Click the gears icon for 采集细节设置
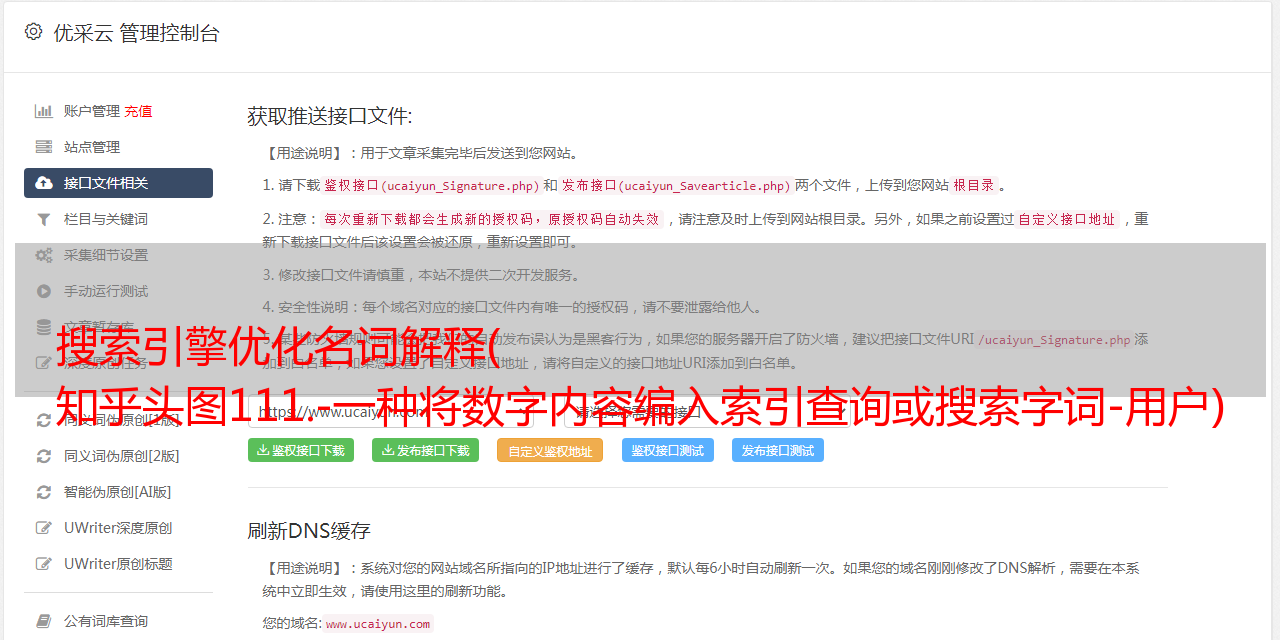Viewport: 1280px width, 640px height. (44, 255)
